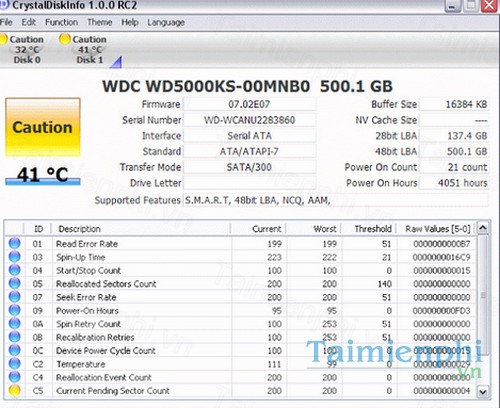
Task: Click the Firmware value 07.02E07
Action: (x=249, y=104)
